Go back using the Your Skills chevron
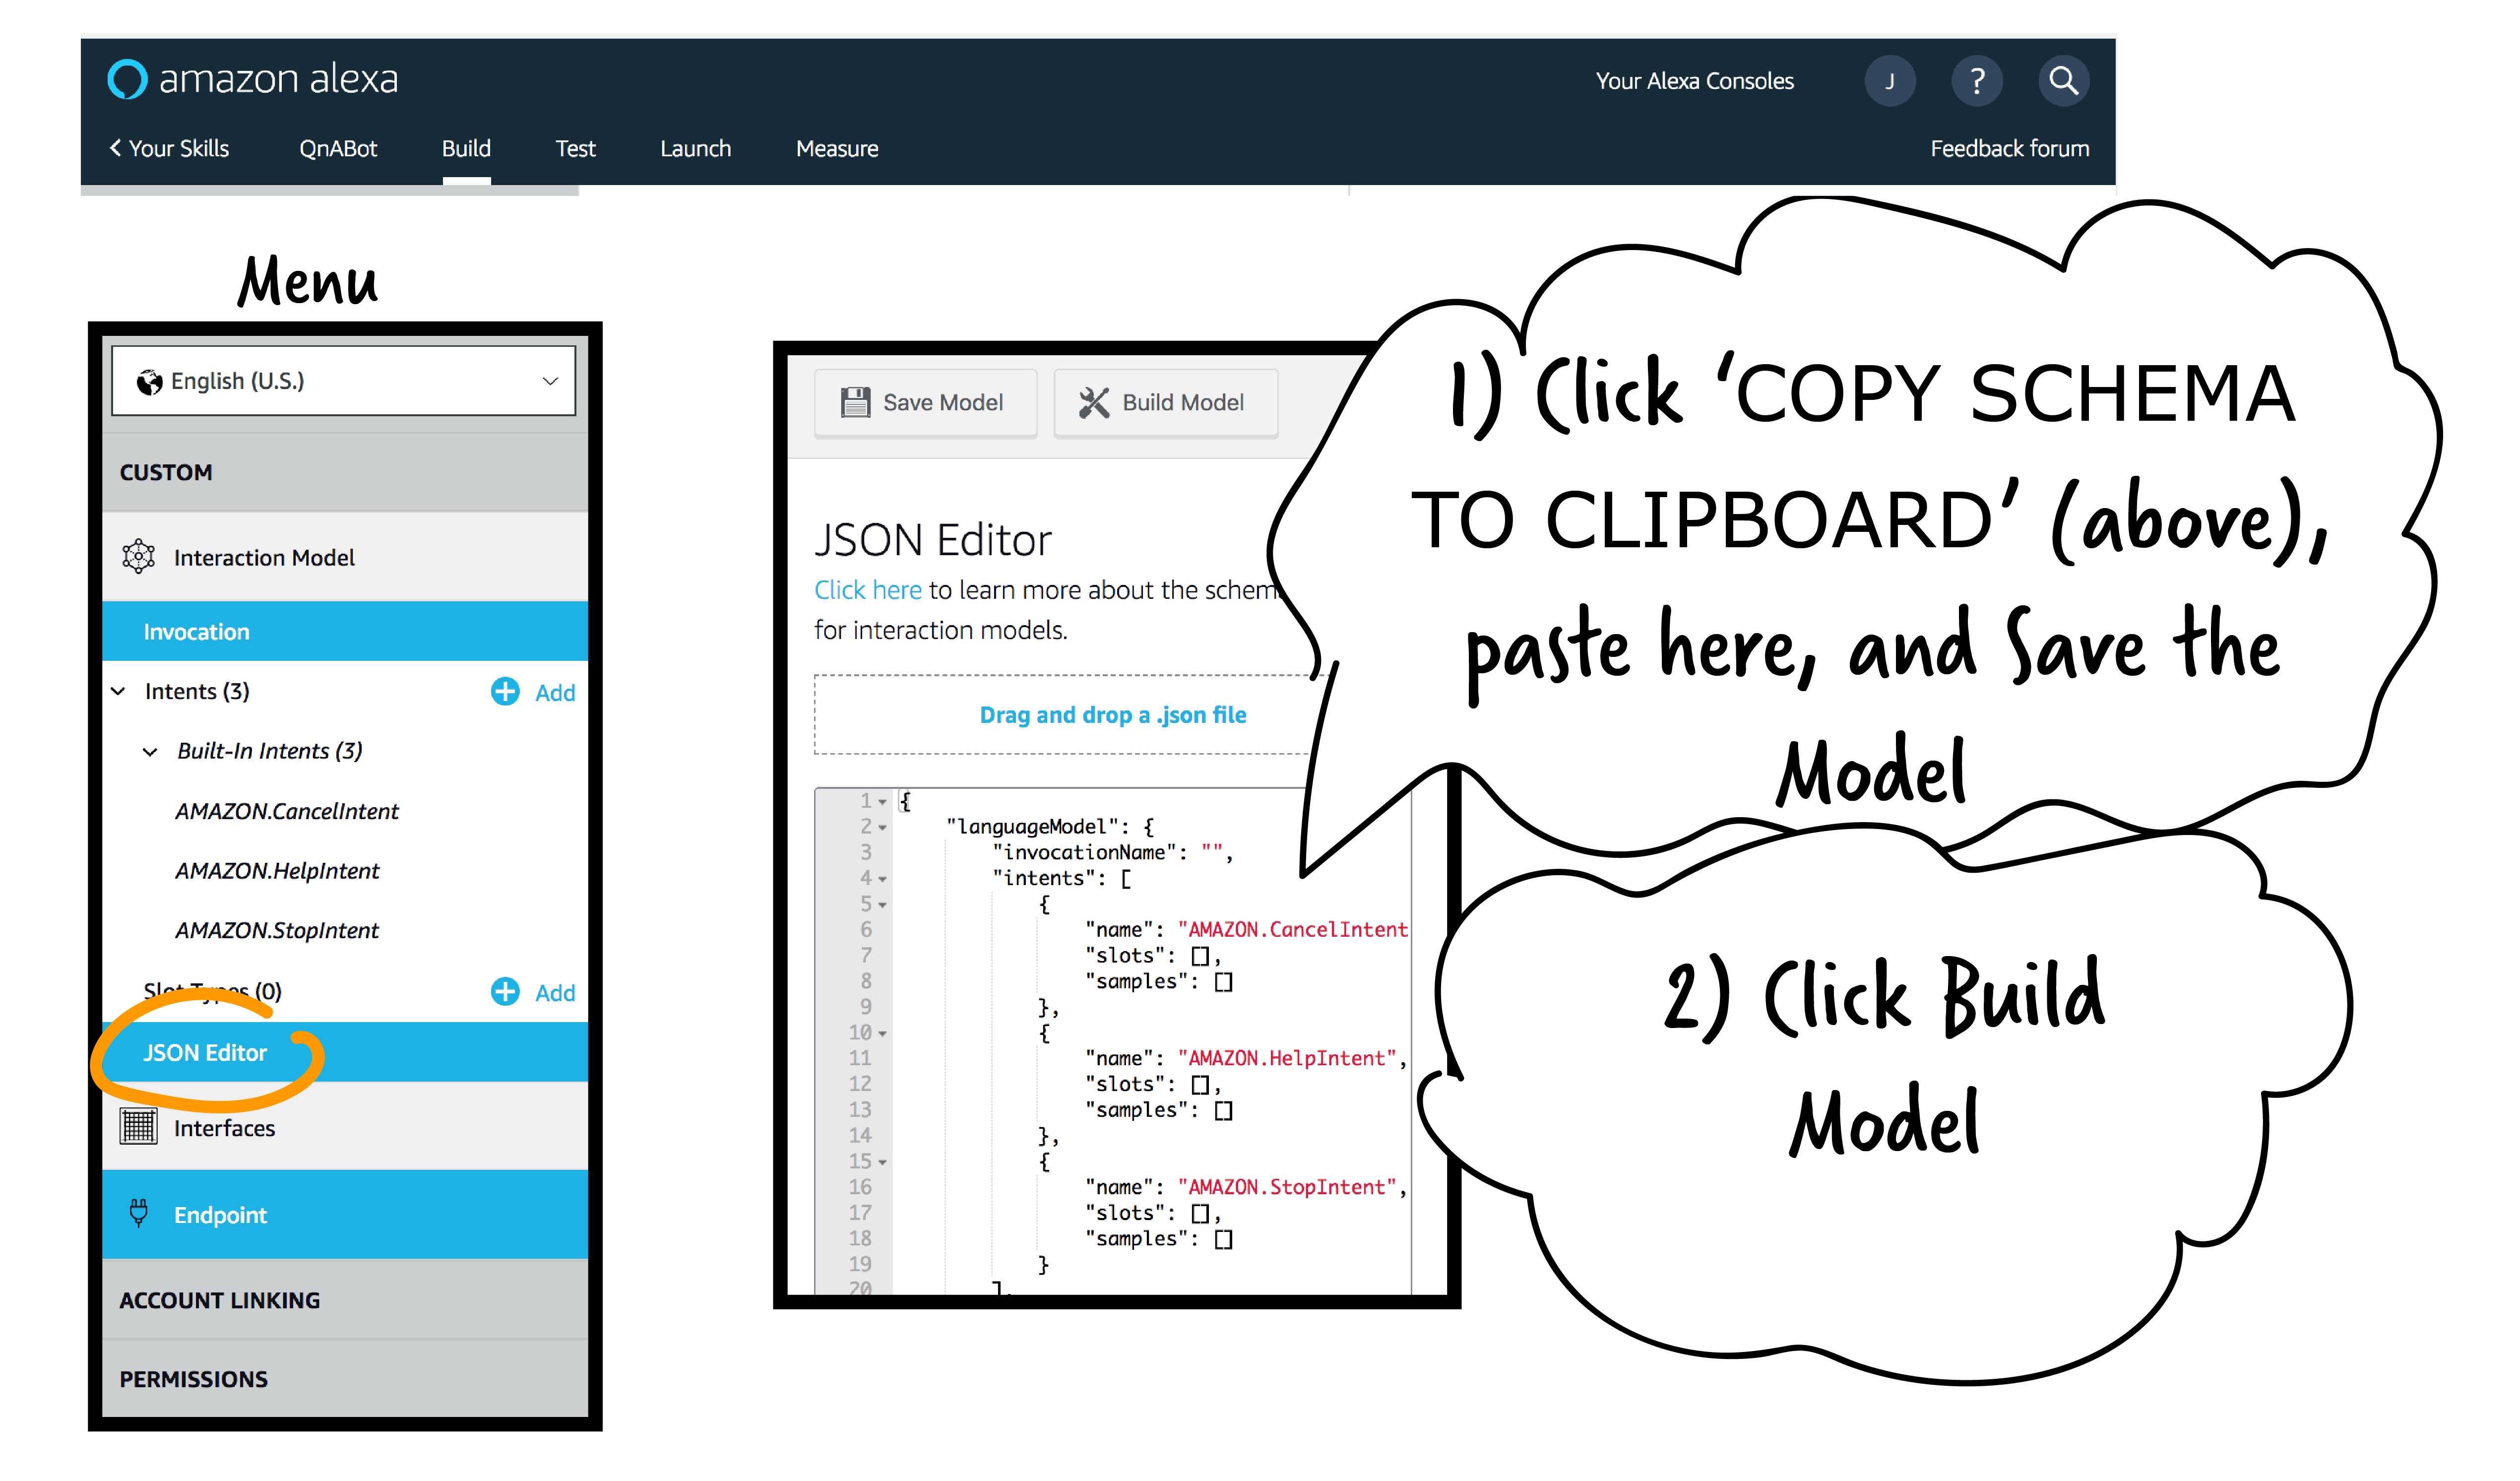This screenshot has height=1481, width=2520. 115,148
